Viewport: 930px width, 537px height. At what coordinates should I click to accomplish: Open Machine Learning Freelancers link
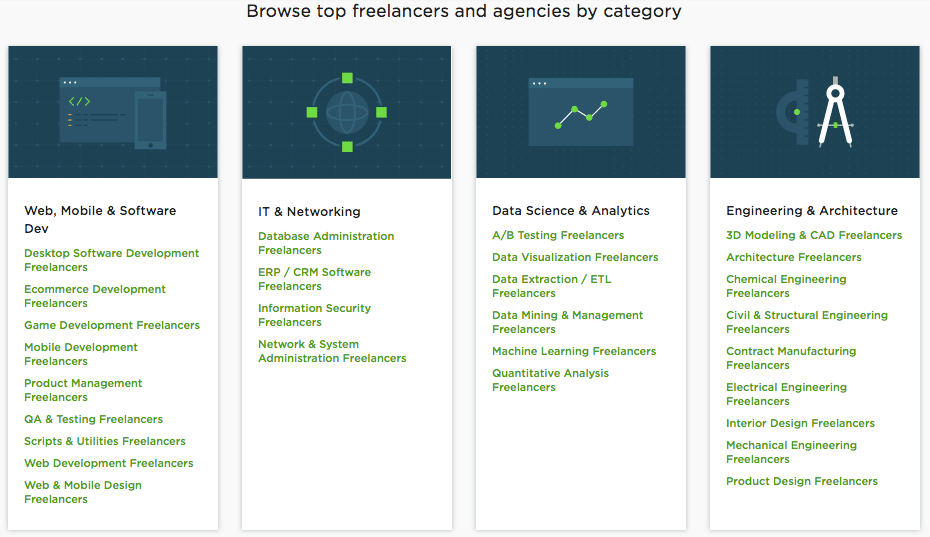tap(574, 351)
